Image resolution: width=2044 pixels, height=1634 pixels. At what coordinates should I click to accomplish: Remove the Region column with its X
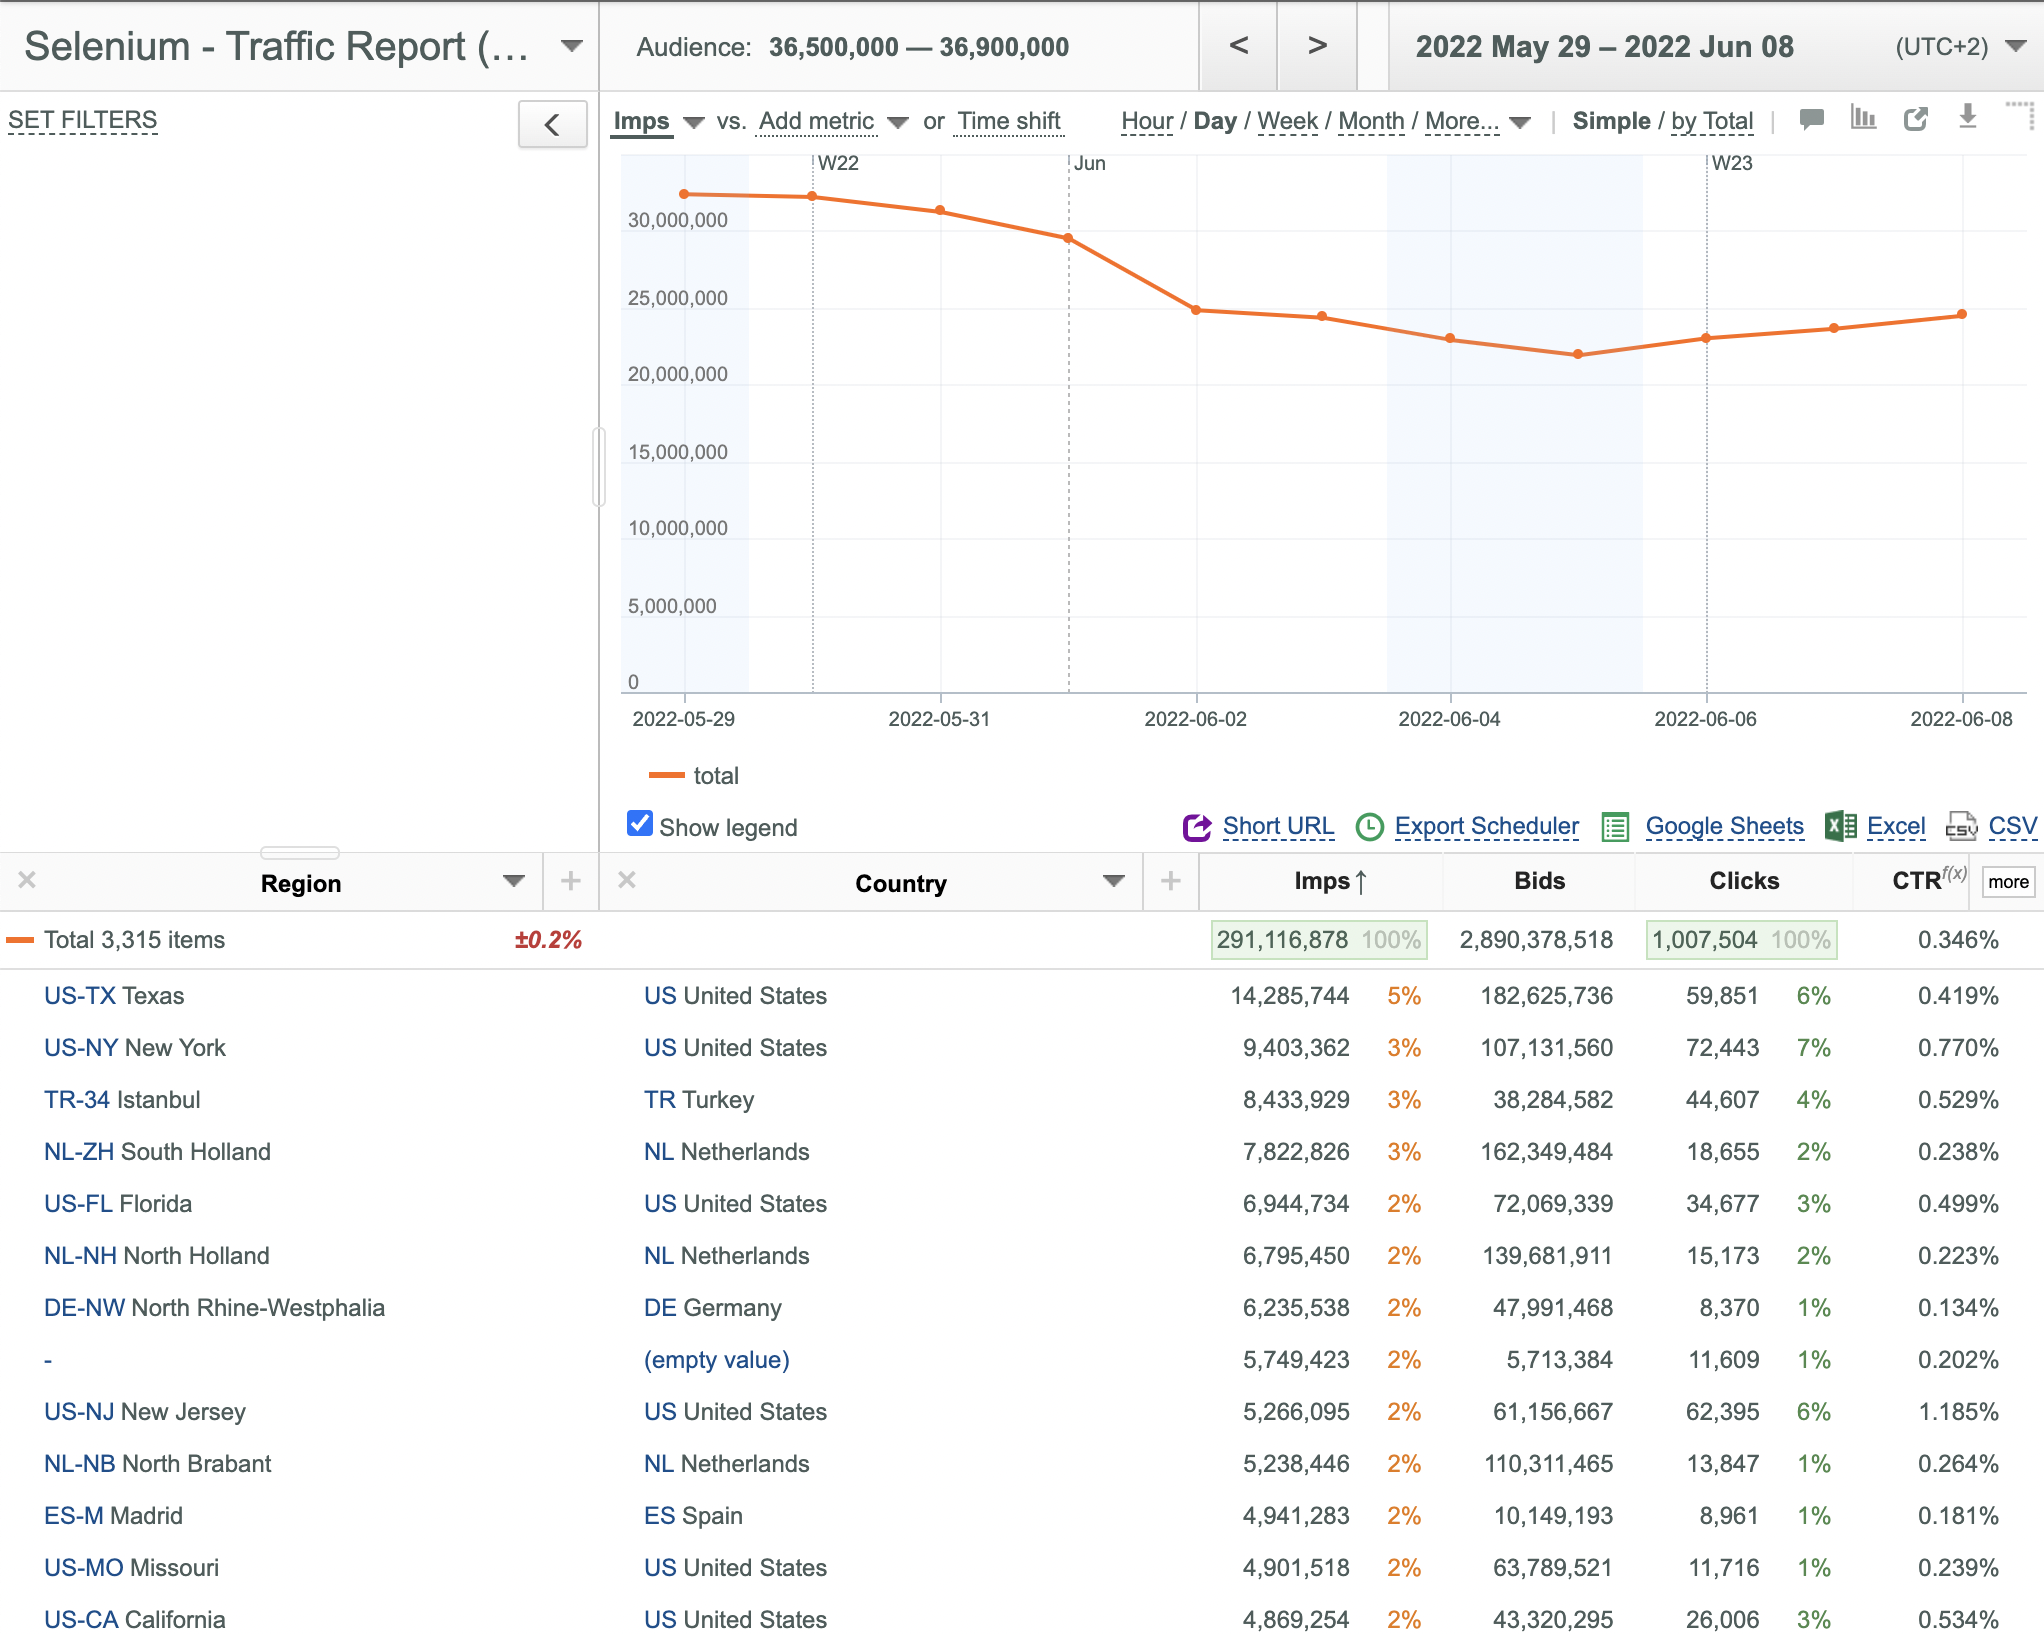27,880
